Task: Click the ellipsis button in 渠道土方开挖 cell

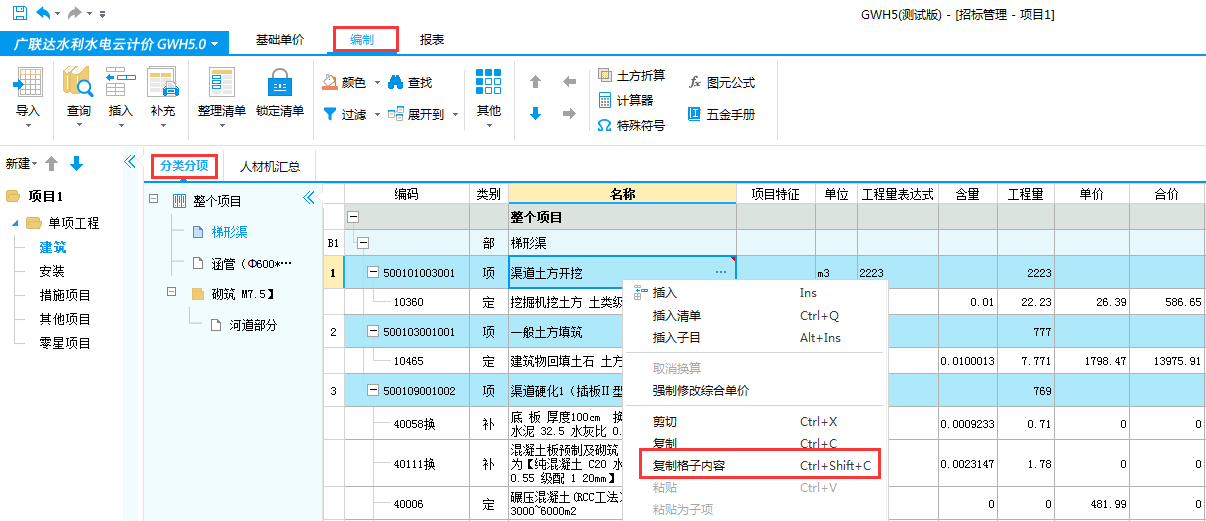Action: click(720, 273)
